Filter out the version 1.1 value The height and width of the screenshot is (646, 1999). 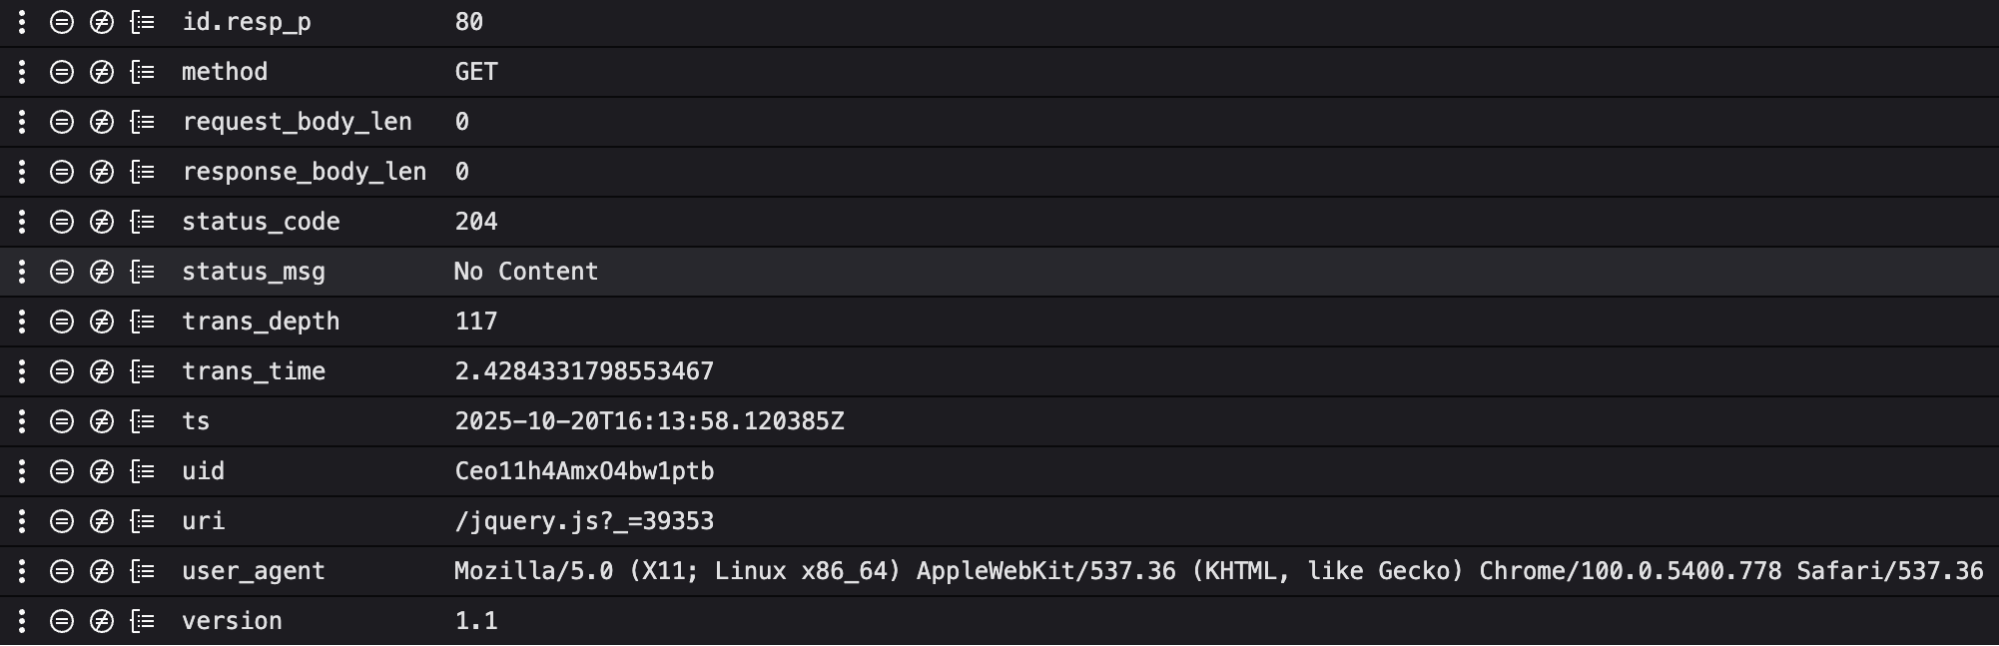[102, 621]
